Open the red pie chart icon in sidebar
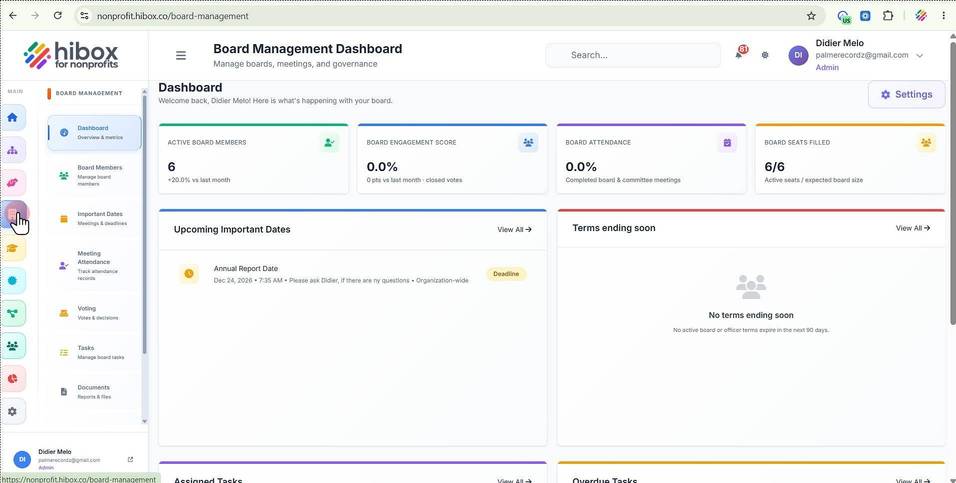 [x=13, y=379]
